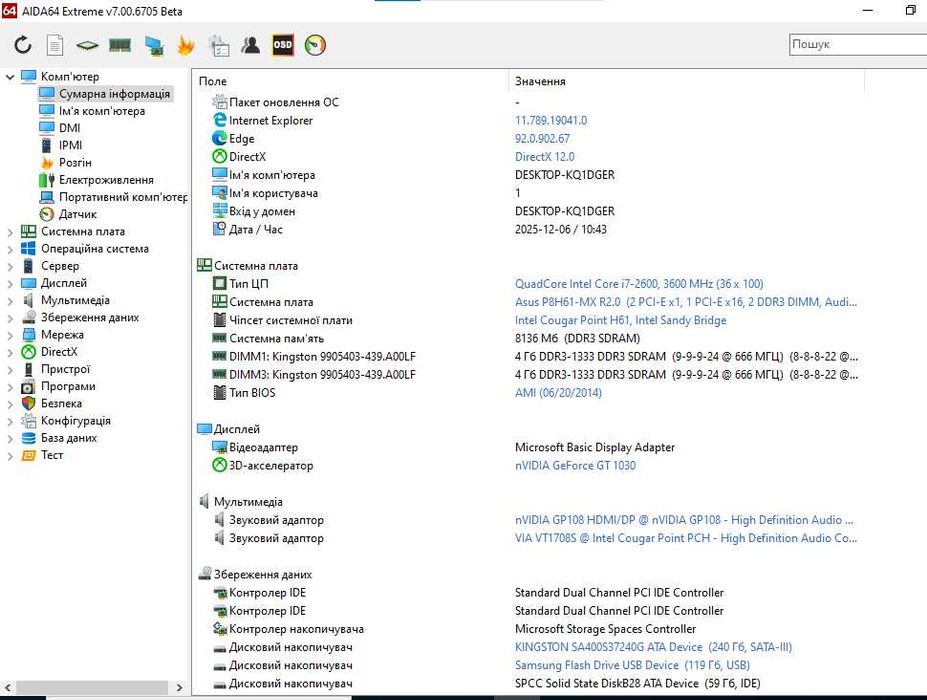Image resolution: width=927 pixels, height=700 pixels.
Task: Expand the Операційна система tree node
Action: (10, 249)
